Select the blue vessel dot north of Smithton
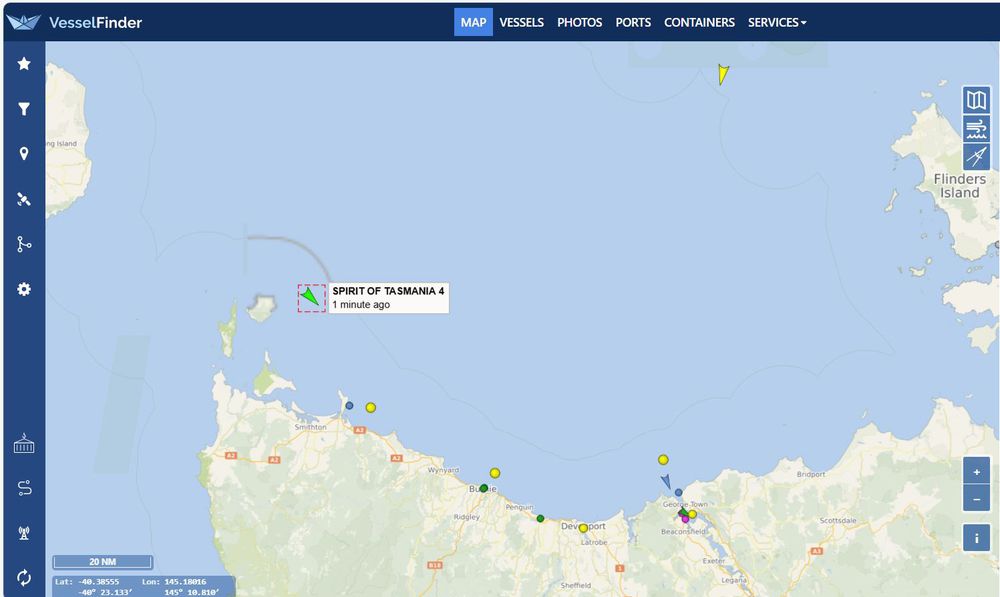Image resolution: width=1000 pixels, height=597 pixels. pos(349,405)
